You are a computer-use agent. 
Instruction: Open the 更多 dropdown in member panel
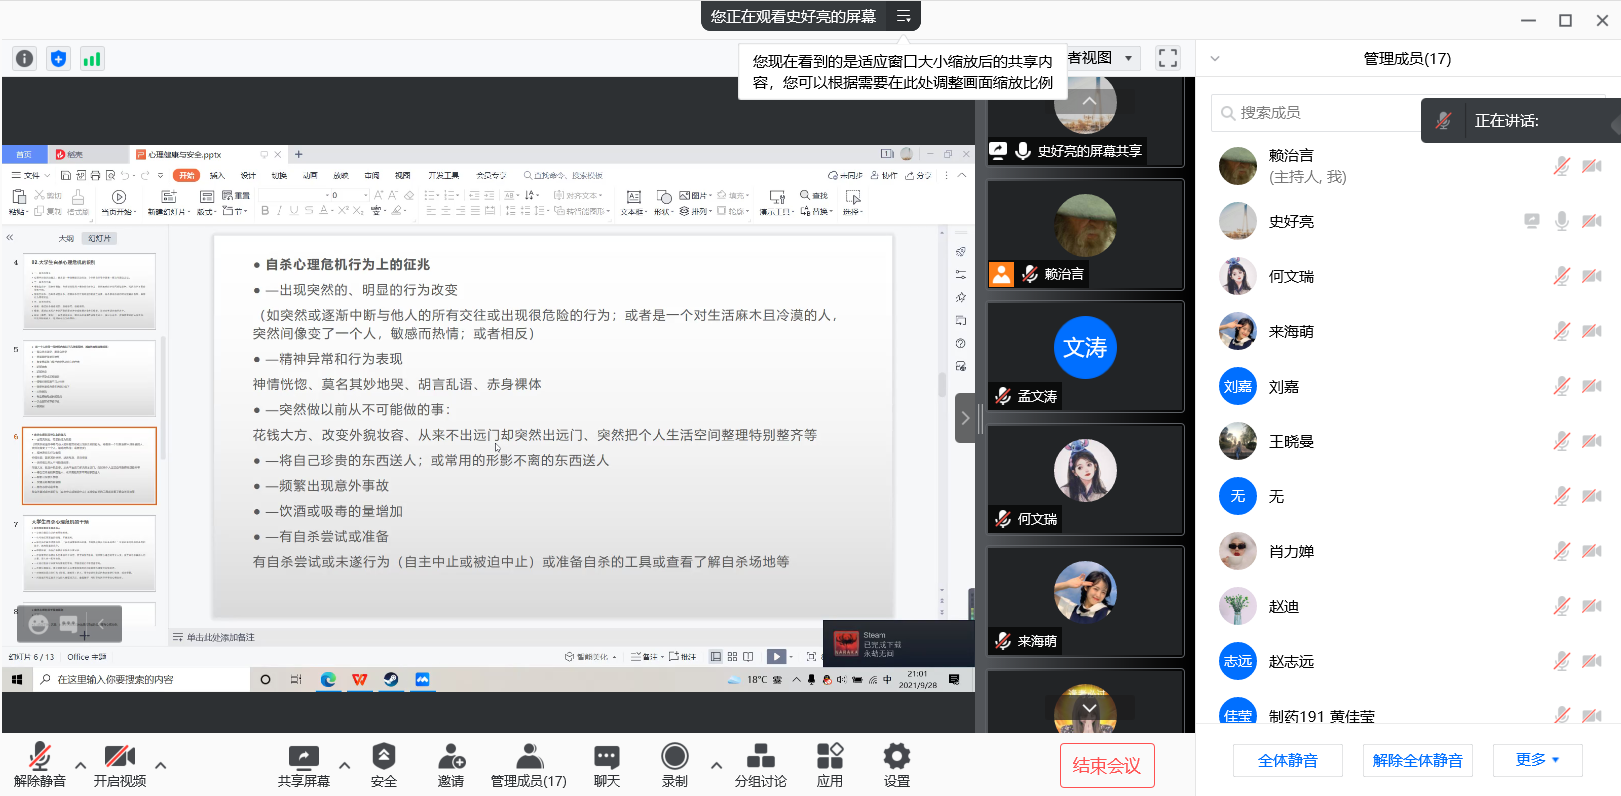click(1538, 760)
